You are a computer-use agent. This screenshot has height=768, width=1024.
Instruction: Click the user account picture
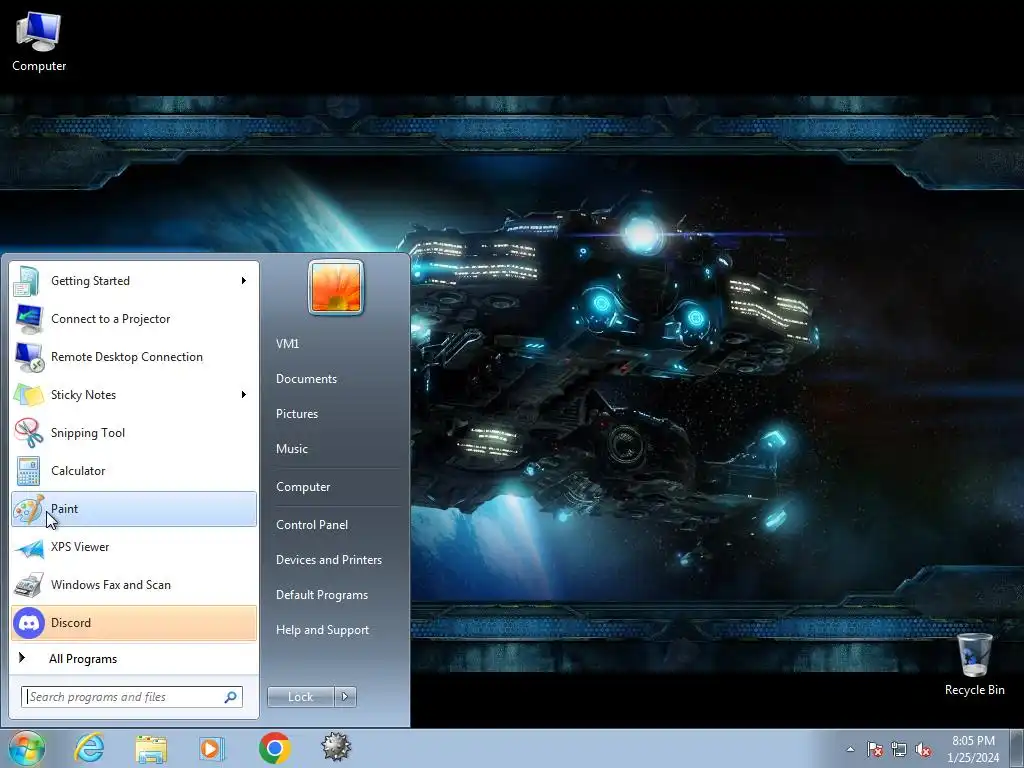pyautogui.click(x=336, y=287)
